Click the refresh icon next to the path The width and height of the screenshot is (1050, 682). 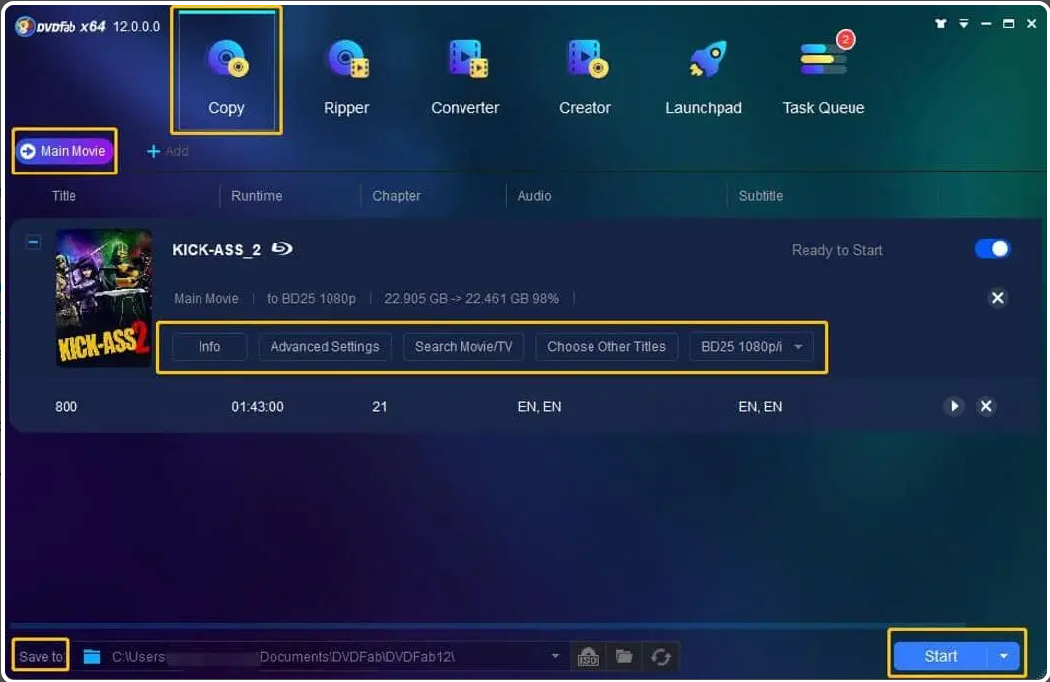[x=661, y=657]
